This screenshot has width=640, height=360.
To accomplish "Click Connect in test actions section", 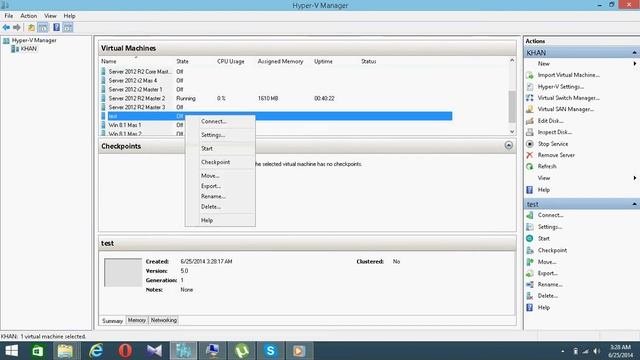I will click(x=550, y=215).
